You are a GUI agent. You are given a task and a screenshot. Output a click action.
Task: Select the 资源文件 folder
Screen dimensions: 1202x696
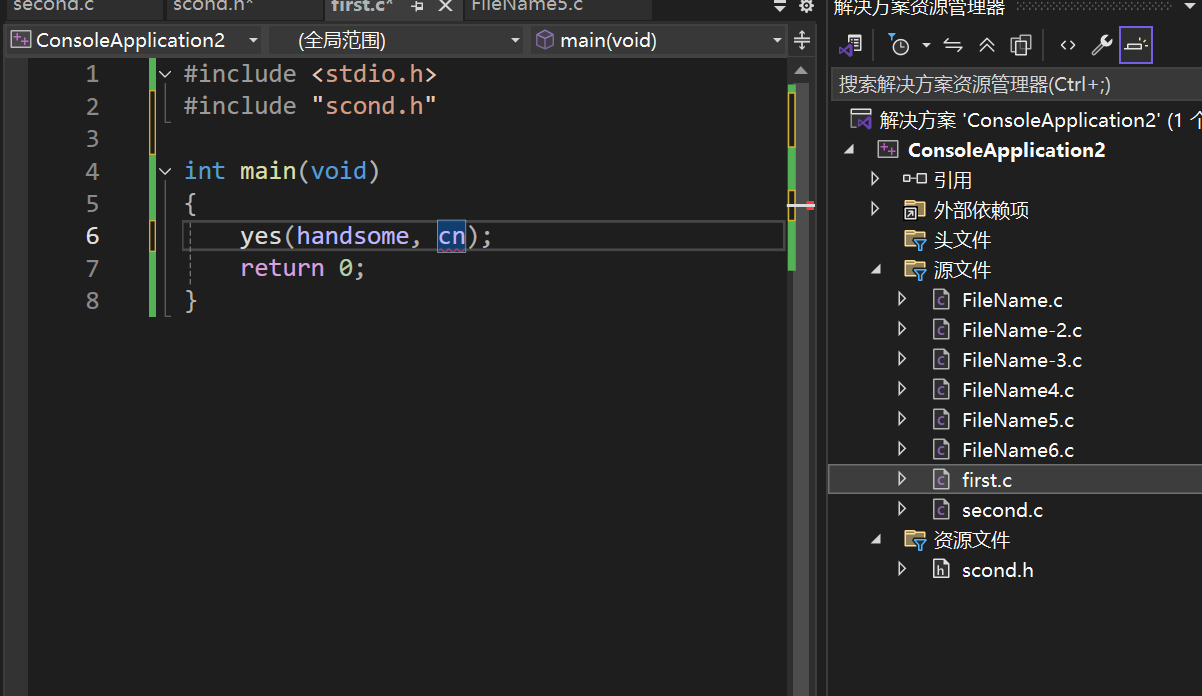point(970,540)
